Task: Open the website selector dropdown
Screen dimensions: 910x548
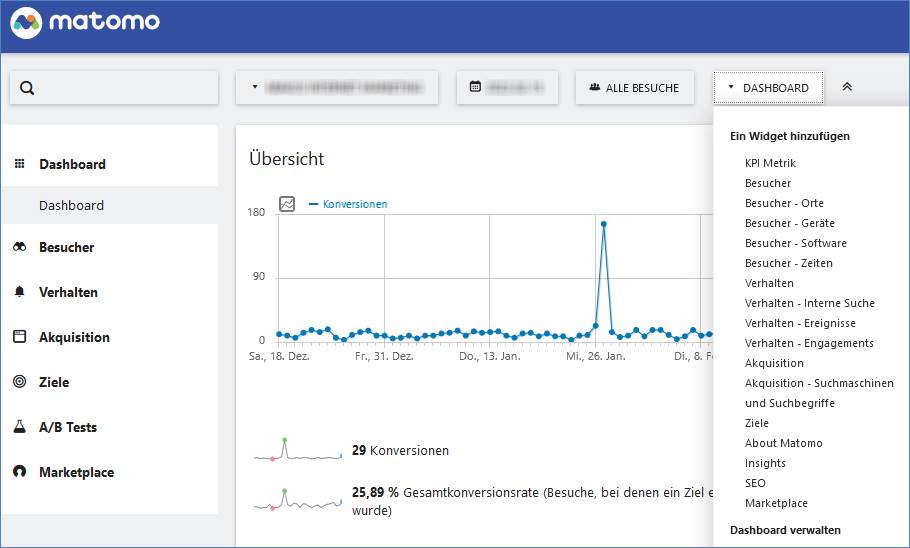Action: pyautogui.click(x=337, y=88)
